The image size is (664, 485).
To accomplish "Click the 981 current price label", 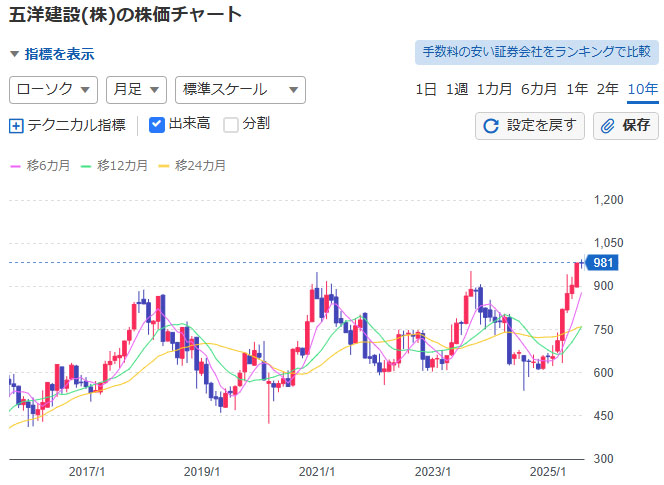I will tap(603, 263).
